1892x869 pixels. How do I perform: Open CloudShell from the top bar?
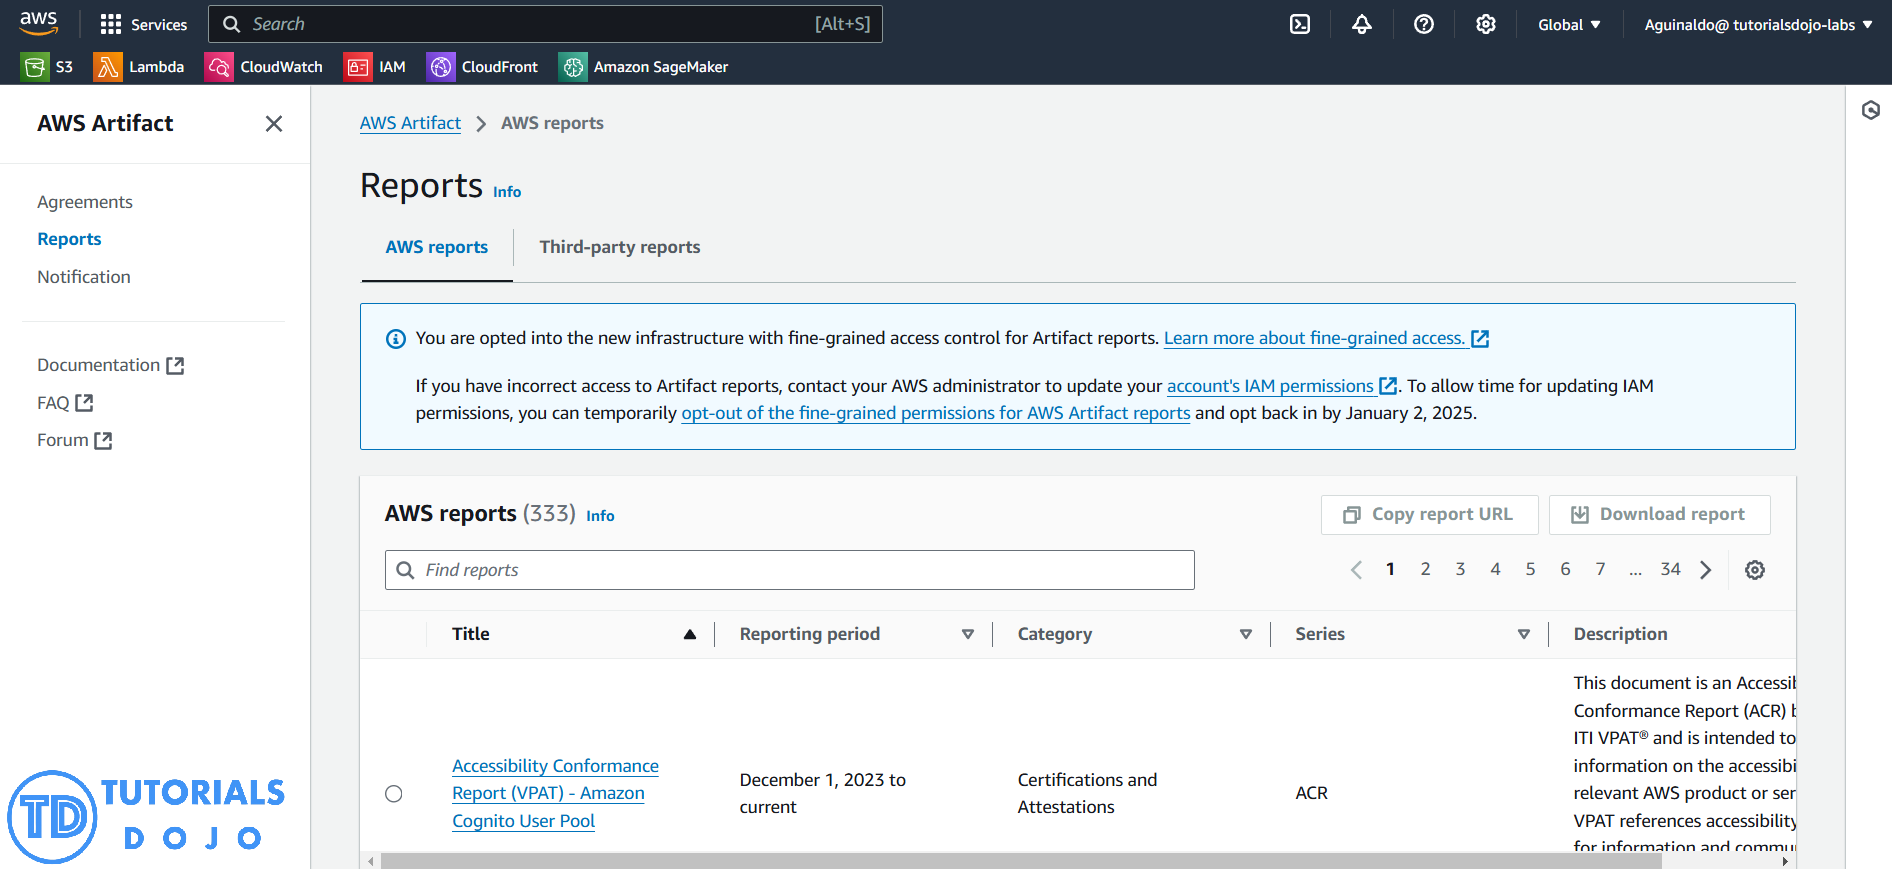[x=1299, y=24]
